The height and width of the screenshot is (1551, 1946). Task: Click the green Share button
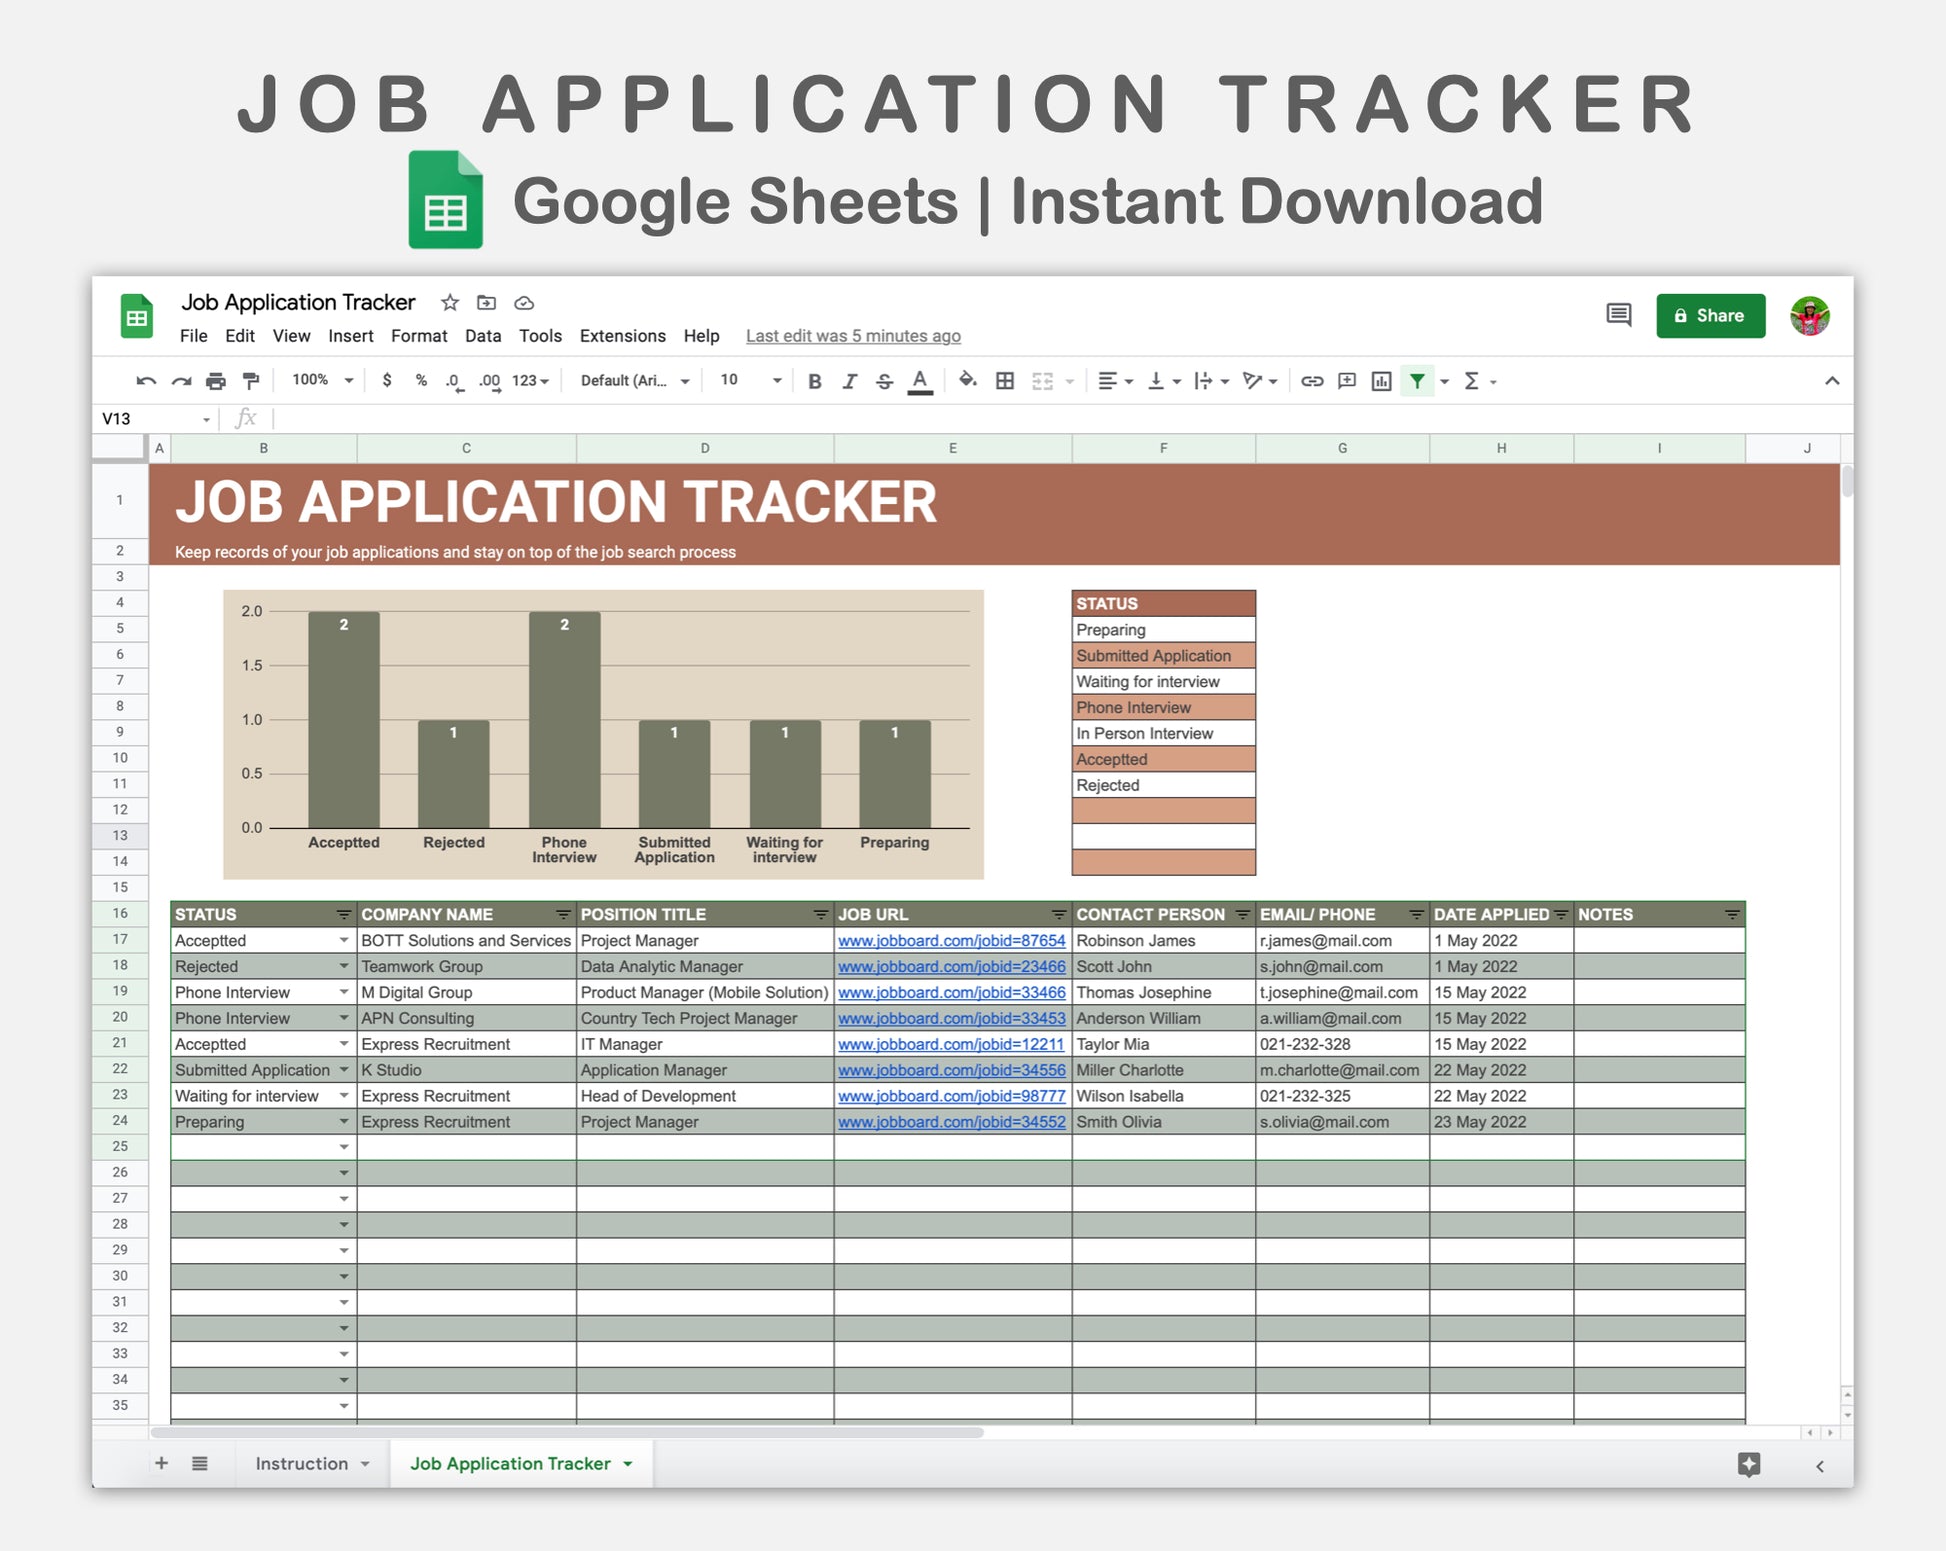(1709, 316)
